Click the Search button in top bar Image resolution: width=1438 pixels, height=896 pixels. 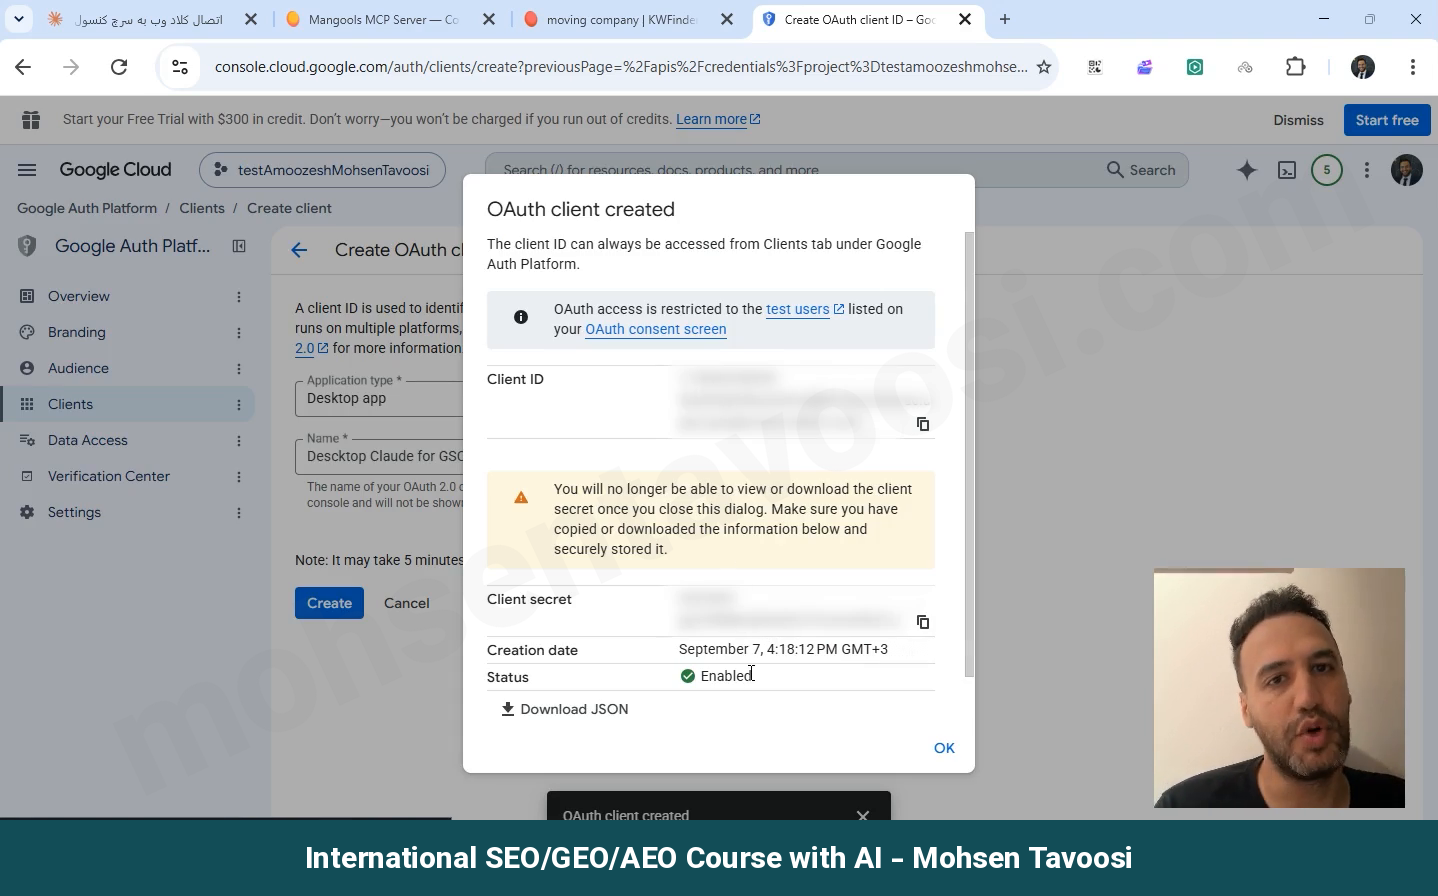(x=1141, y=170)
